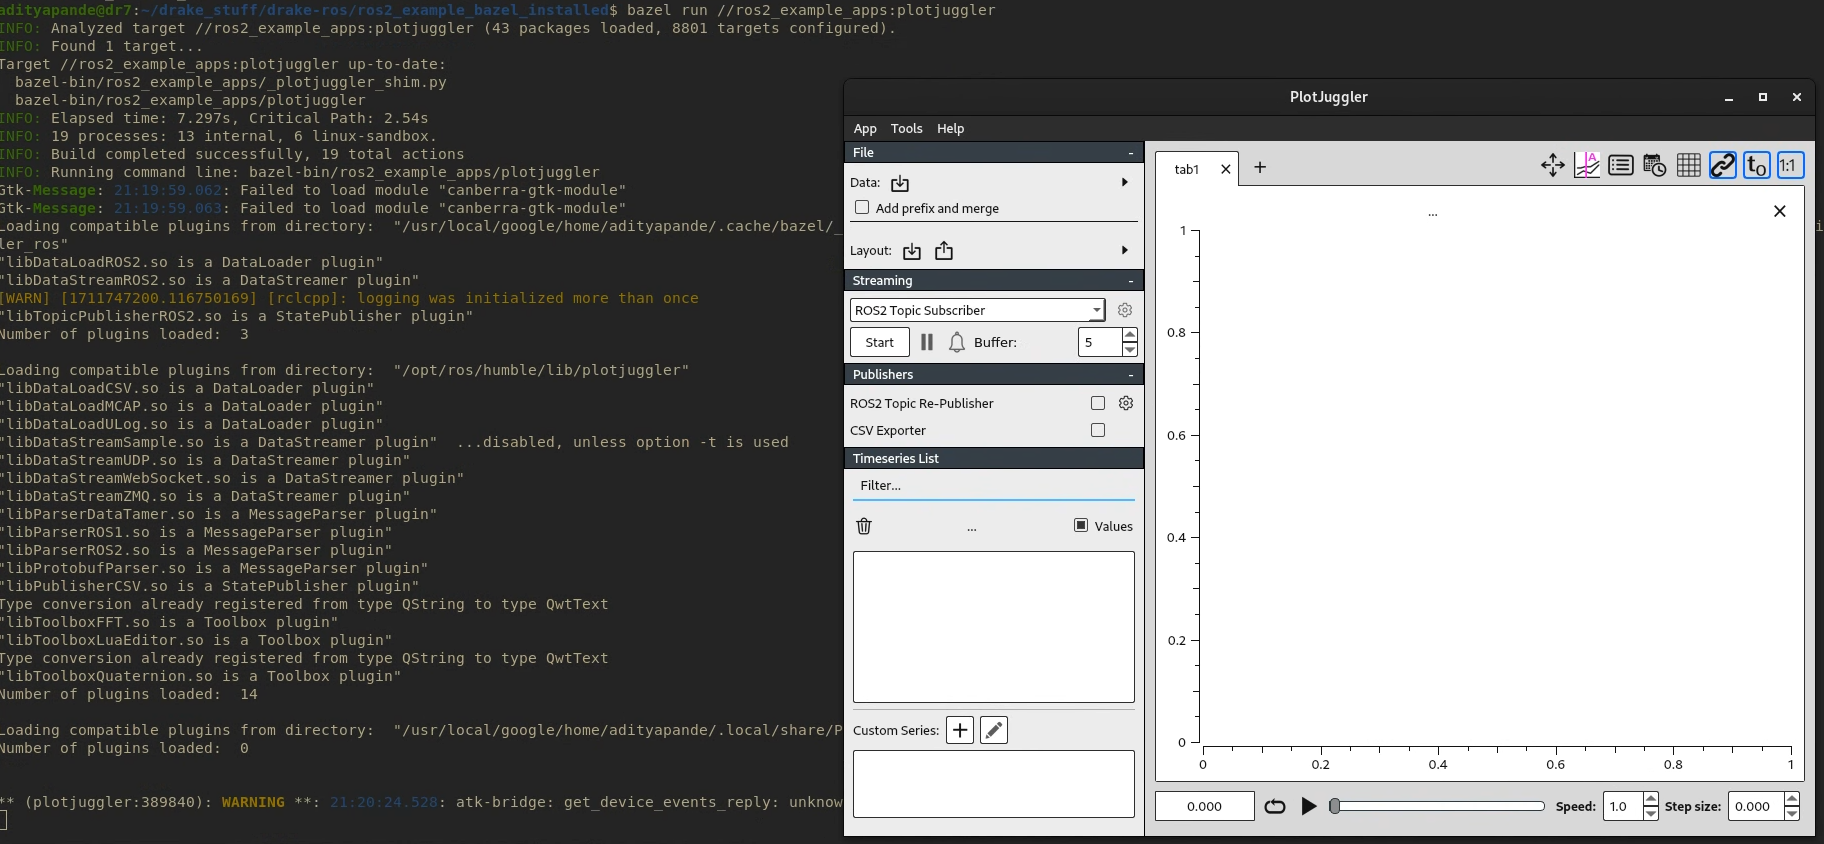Click the Buffer value field

click(x=1100, y=342)
